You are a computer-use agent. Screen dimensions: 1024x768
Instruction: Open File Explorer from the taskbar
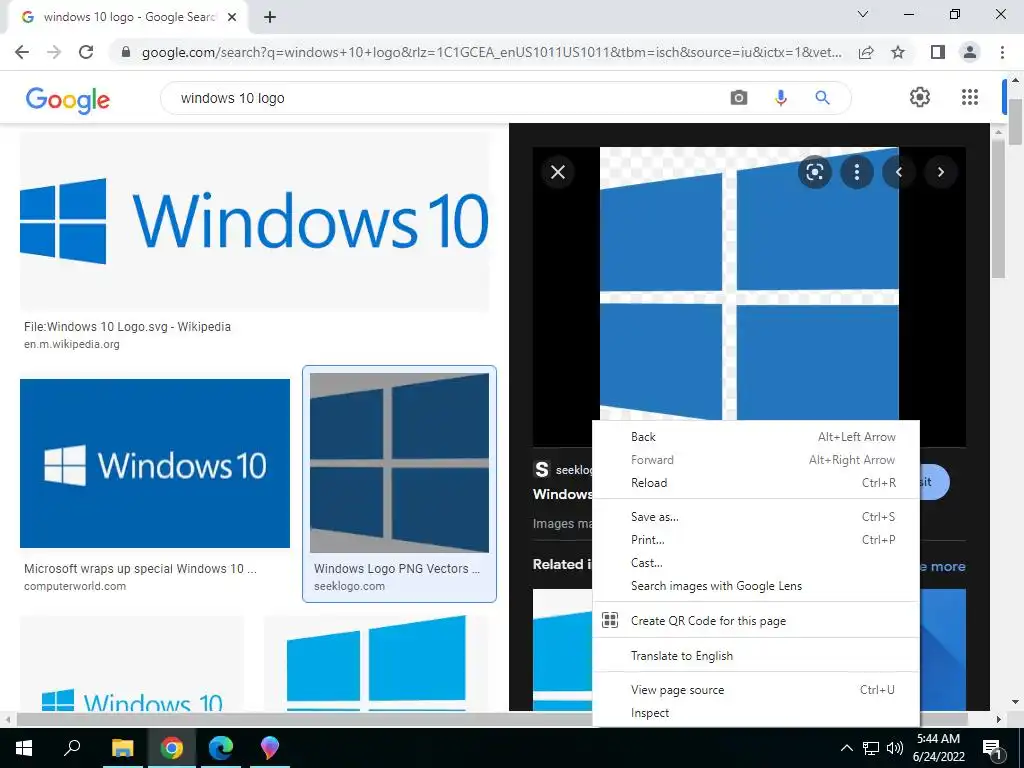122,748
